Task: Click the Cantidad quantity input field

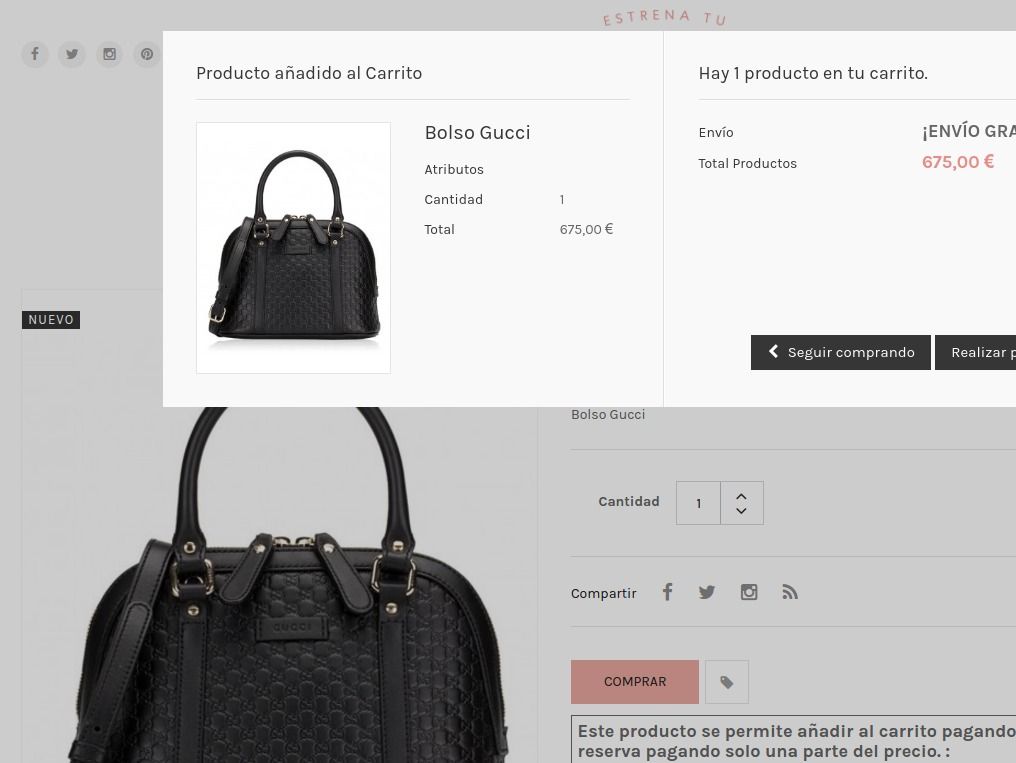Action: click(698, 503)
